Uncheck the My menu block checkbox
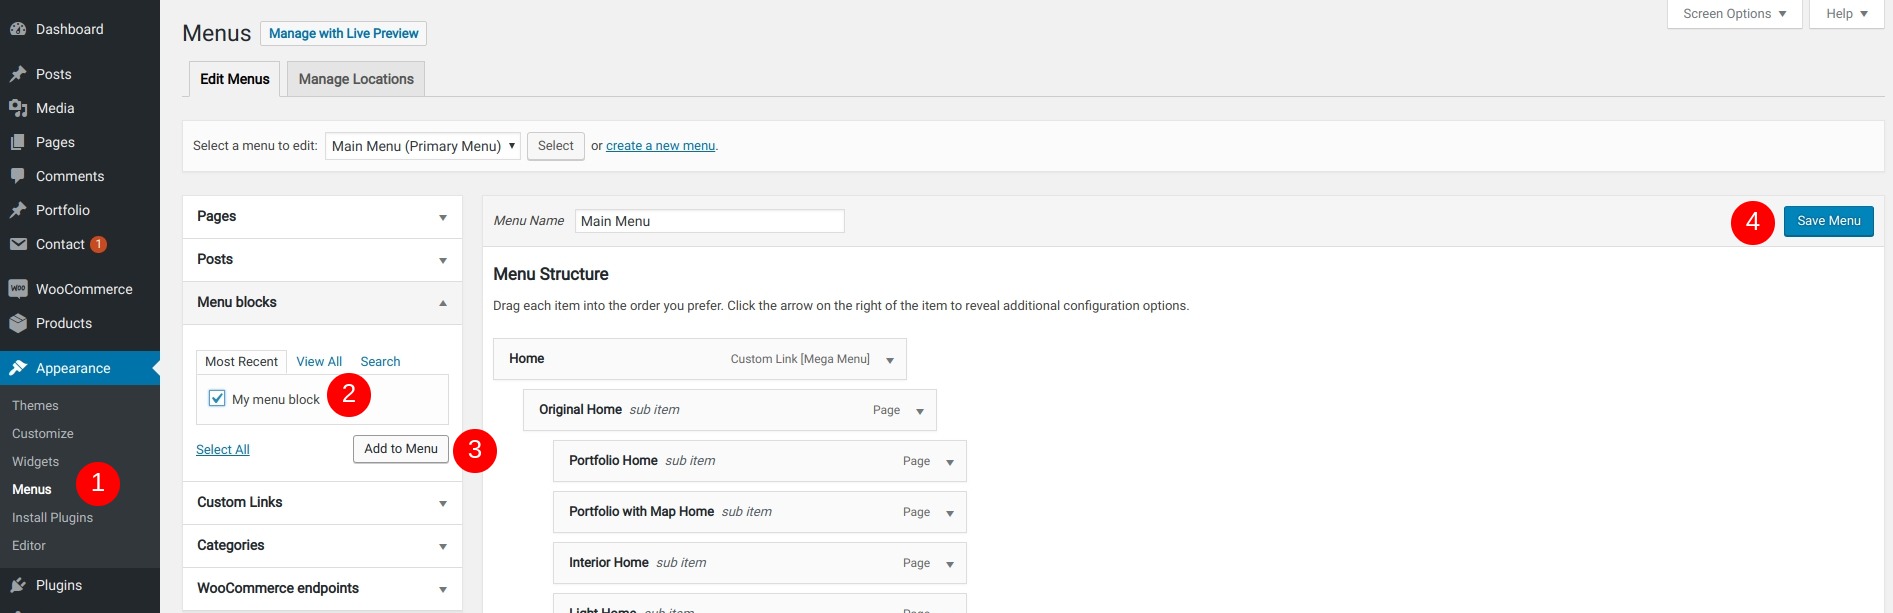This screenshot has height=613, width=1893. pyautogui.click(x=217, y=398)
